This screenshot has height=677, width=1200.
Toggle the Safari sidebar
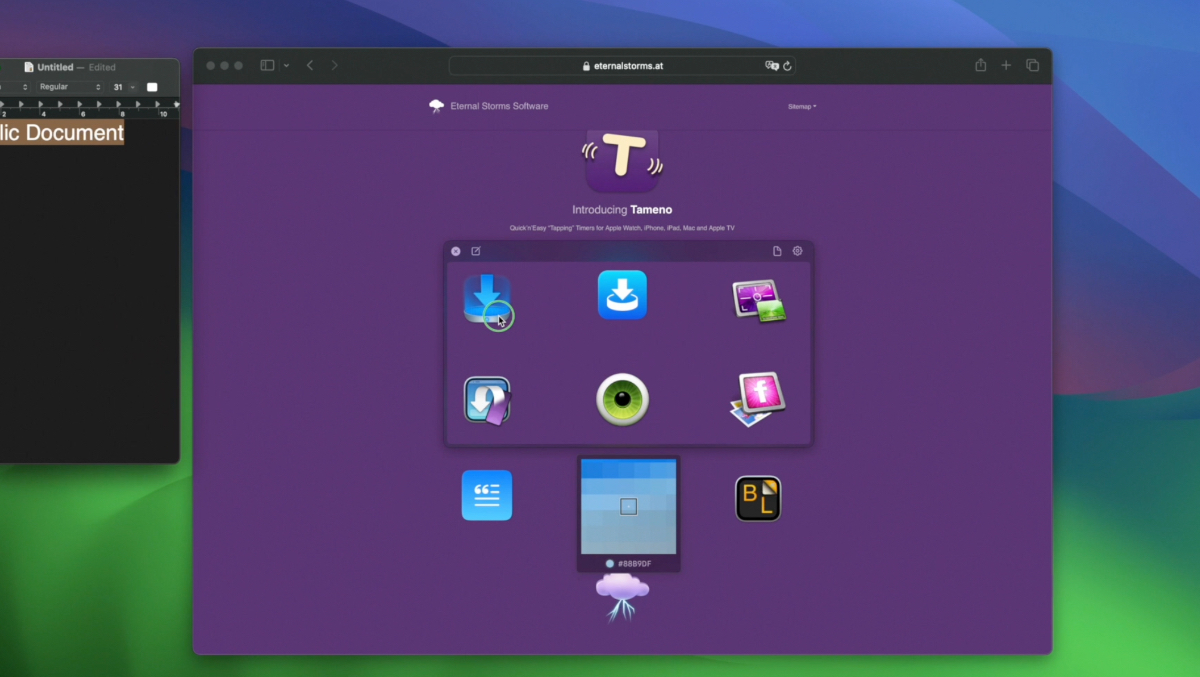267,65
